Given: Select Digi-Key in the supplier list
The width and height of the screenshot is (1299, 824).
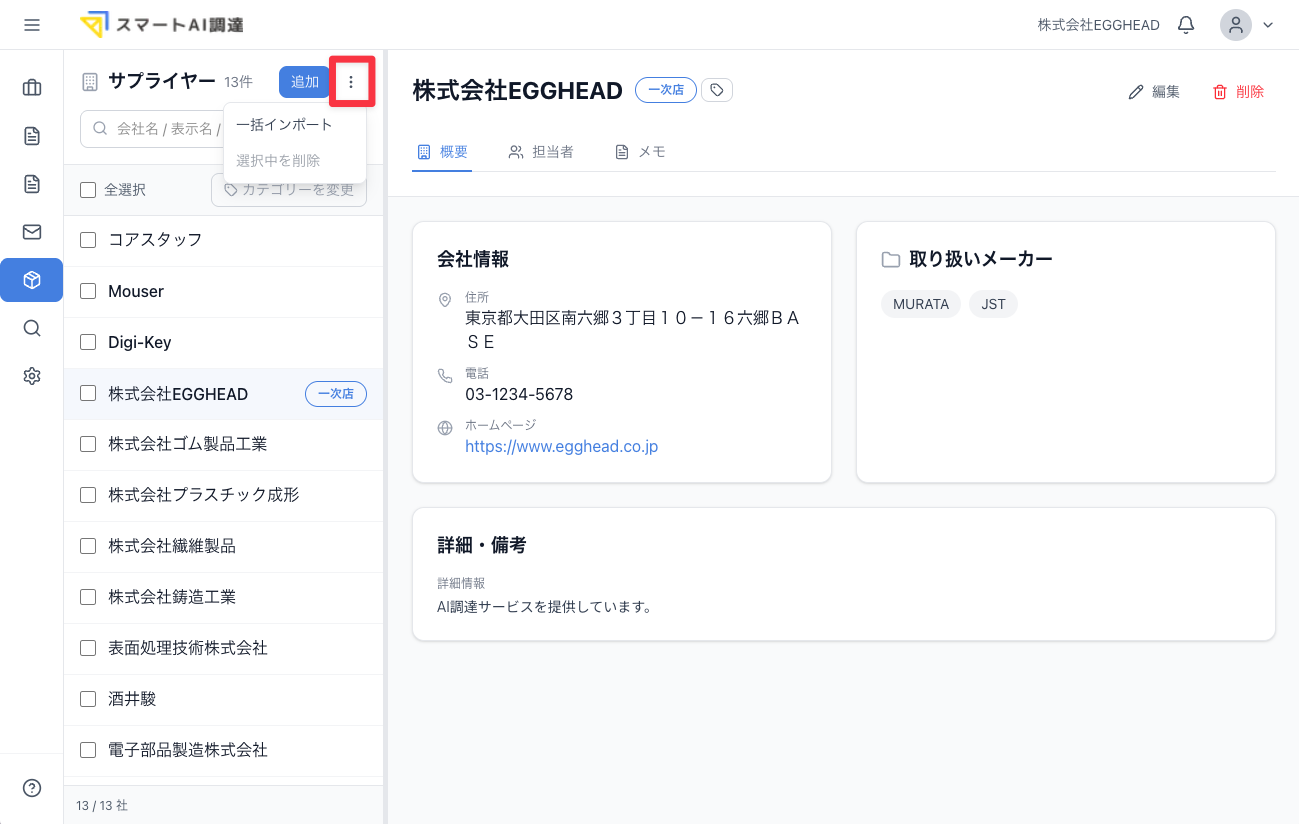Looking at the screenshot, I should [224, 343].
